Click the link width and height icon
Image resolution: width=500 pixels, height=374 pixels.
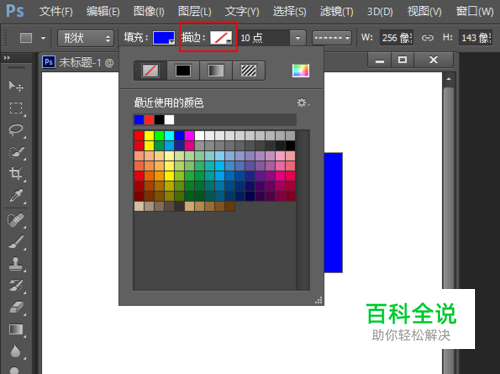click(427, 38)
